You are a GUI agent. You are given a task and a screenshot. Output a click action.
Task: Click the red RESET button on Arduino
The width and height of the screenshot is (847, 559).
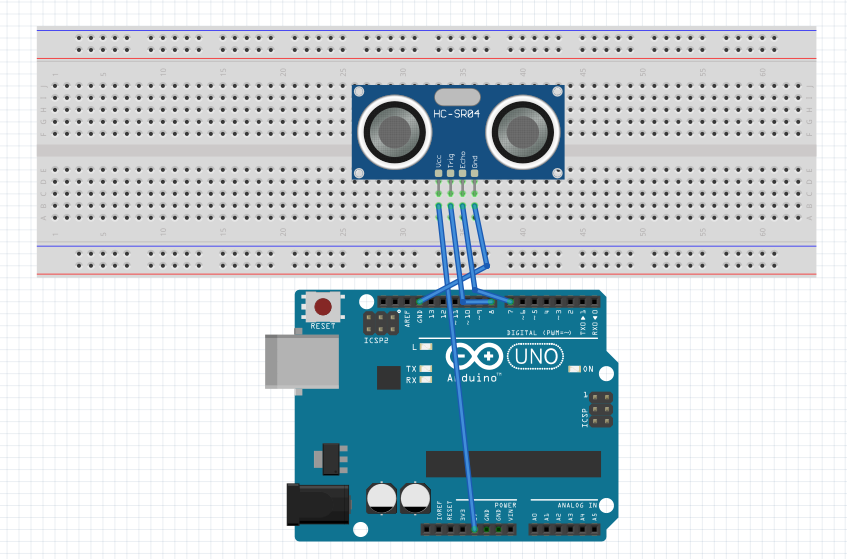[323, 307]
